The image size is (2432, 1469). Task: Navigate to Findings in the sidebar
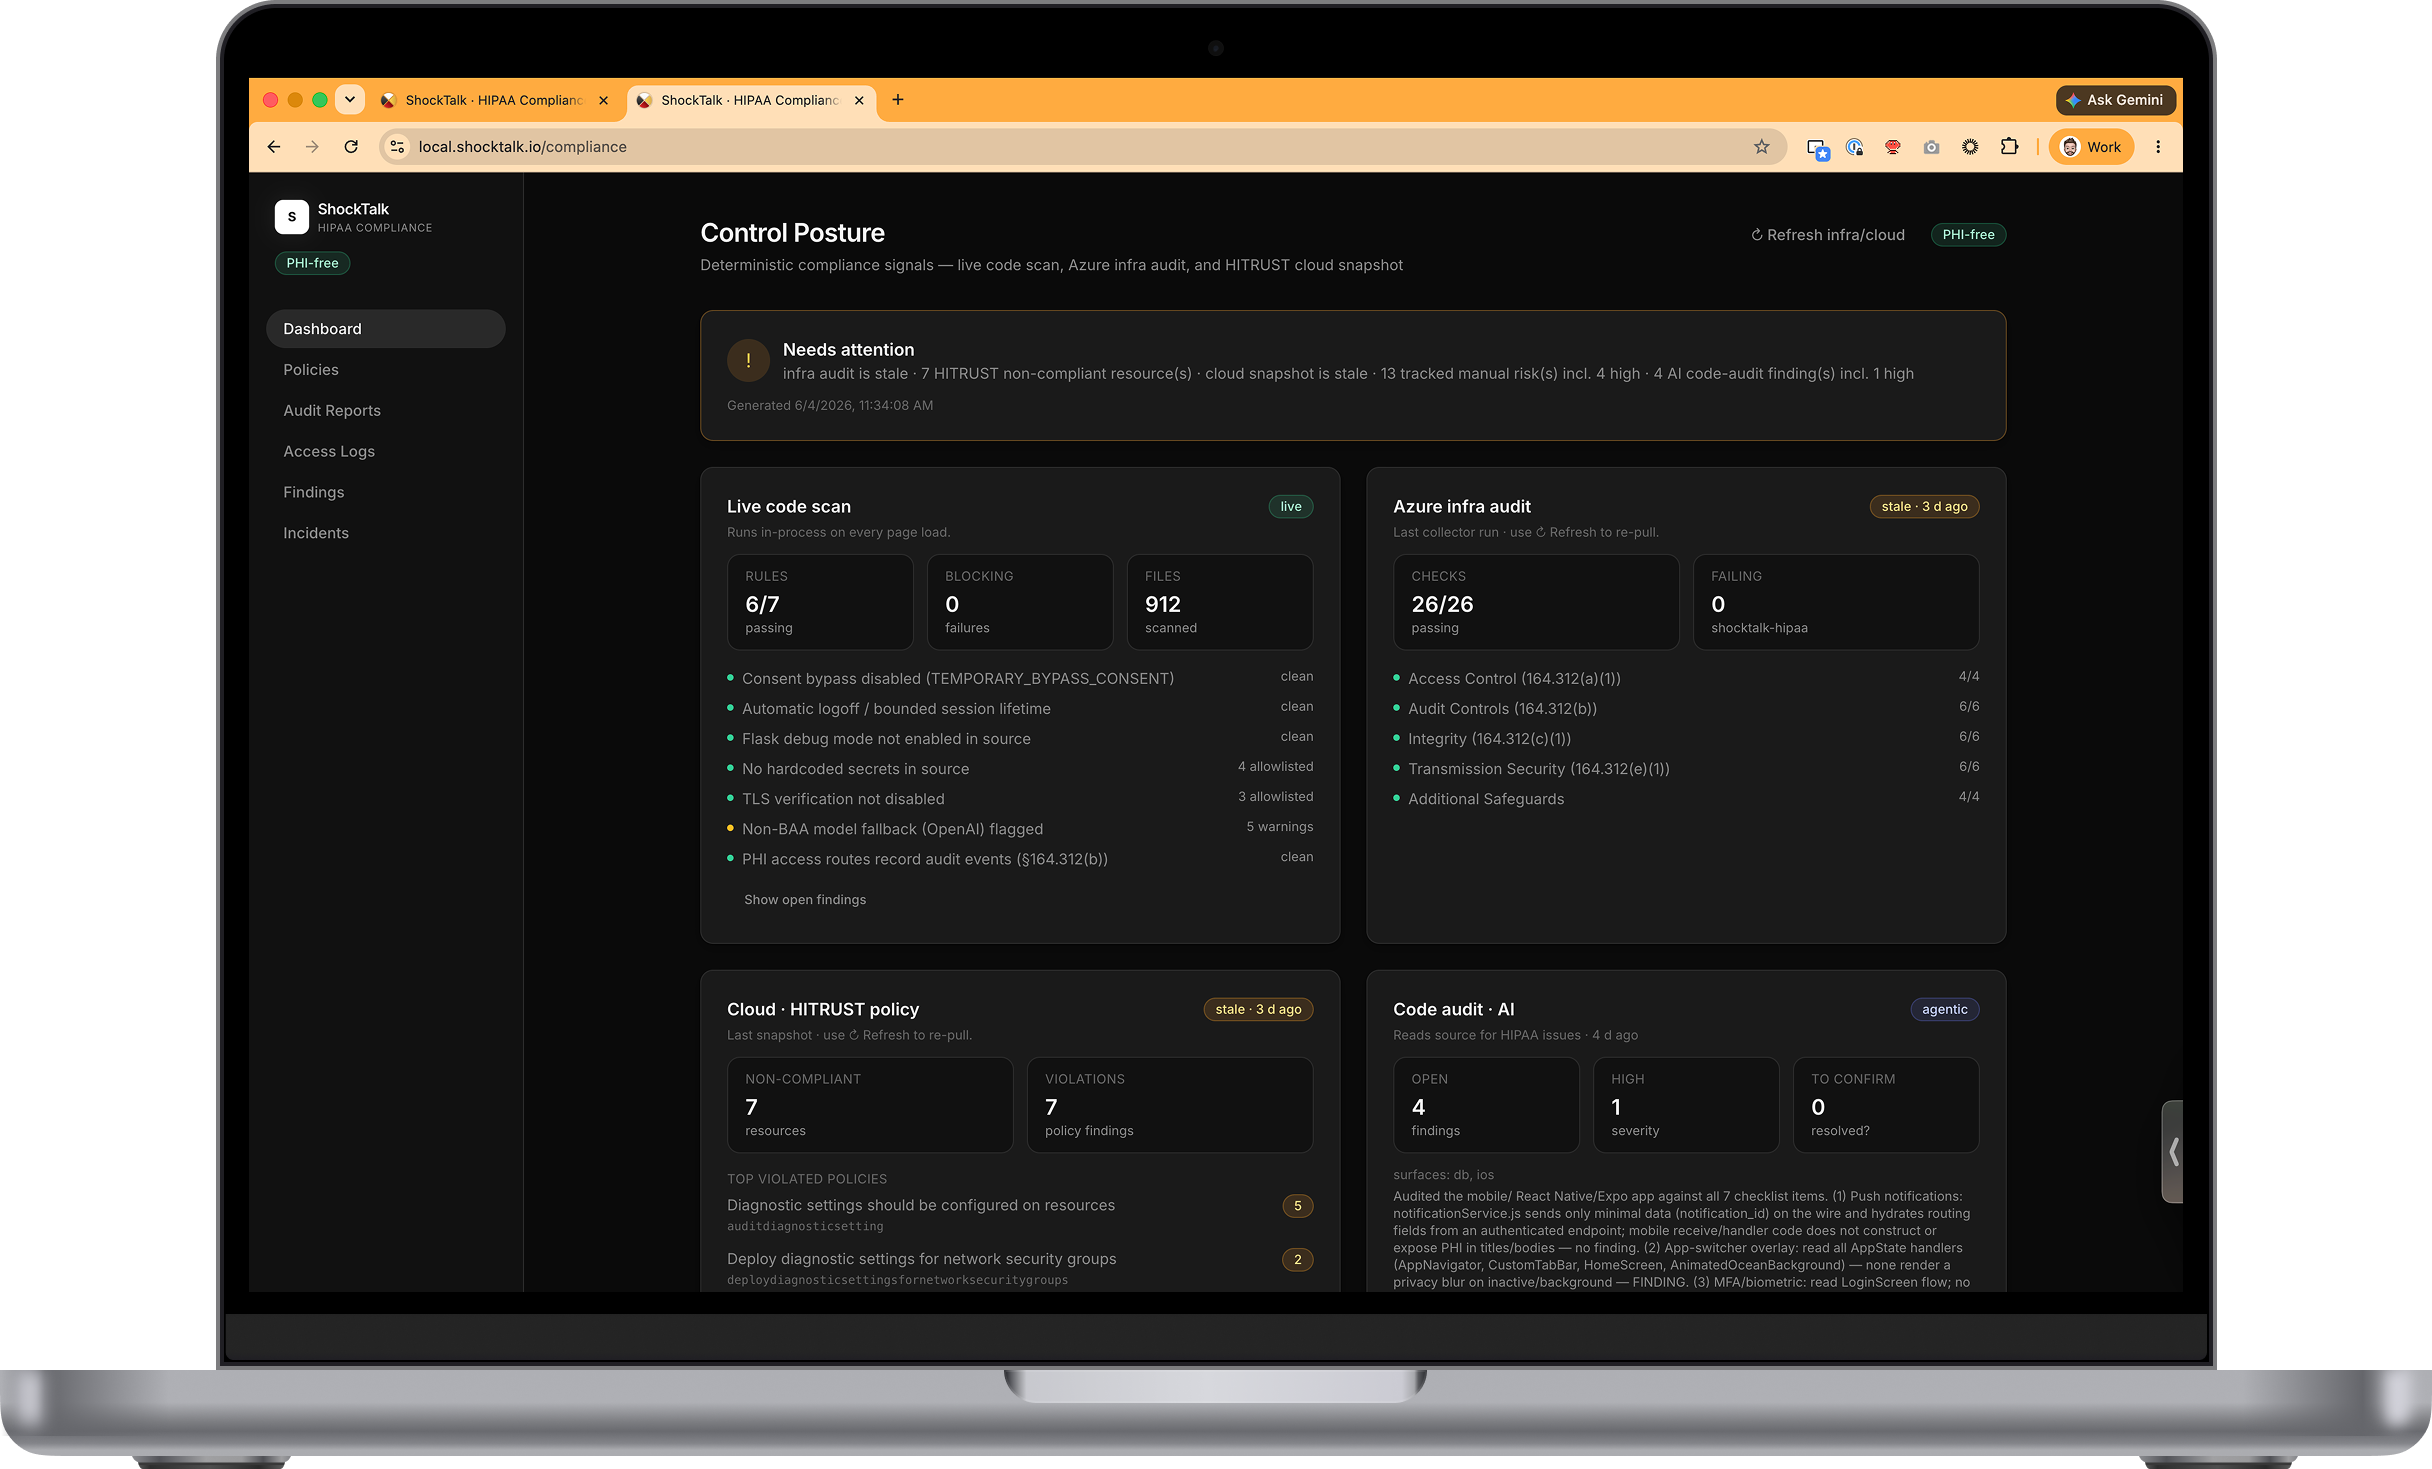[386, 493]
